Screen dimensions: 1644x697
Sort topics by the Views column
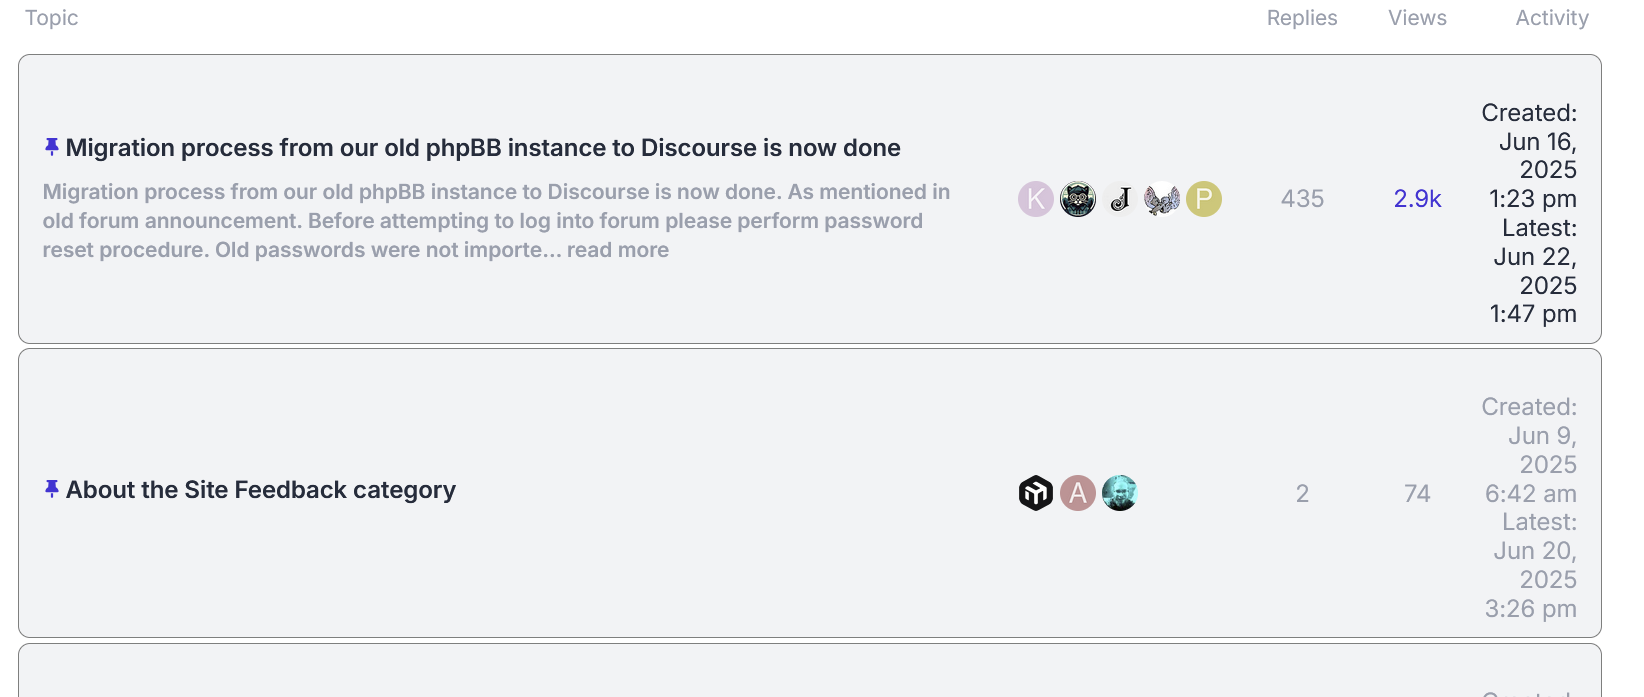[x=1417, y=18]
